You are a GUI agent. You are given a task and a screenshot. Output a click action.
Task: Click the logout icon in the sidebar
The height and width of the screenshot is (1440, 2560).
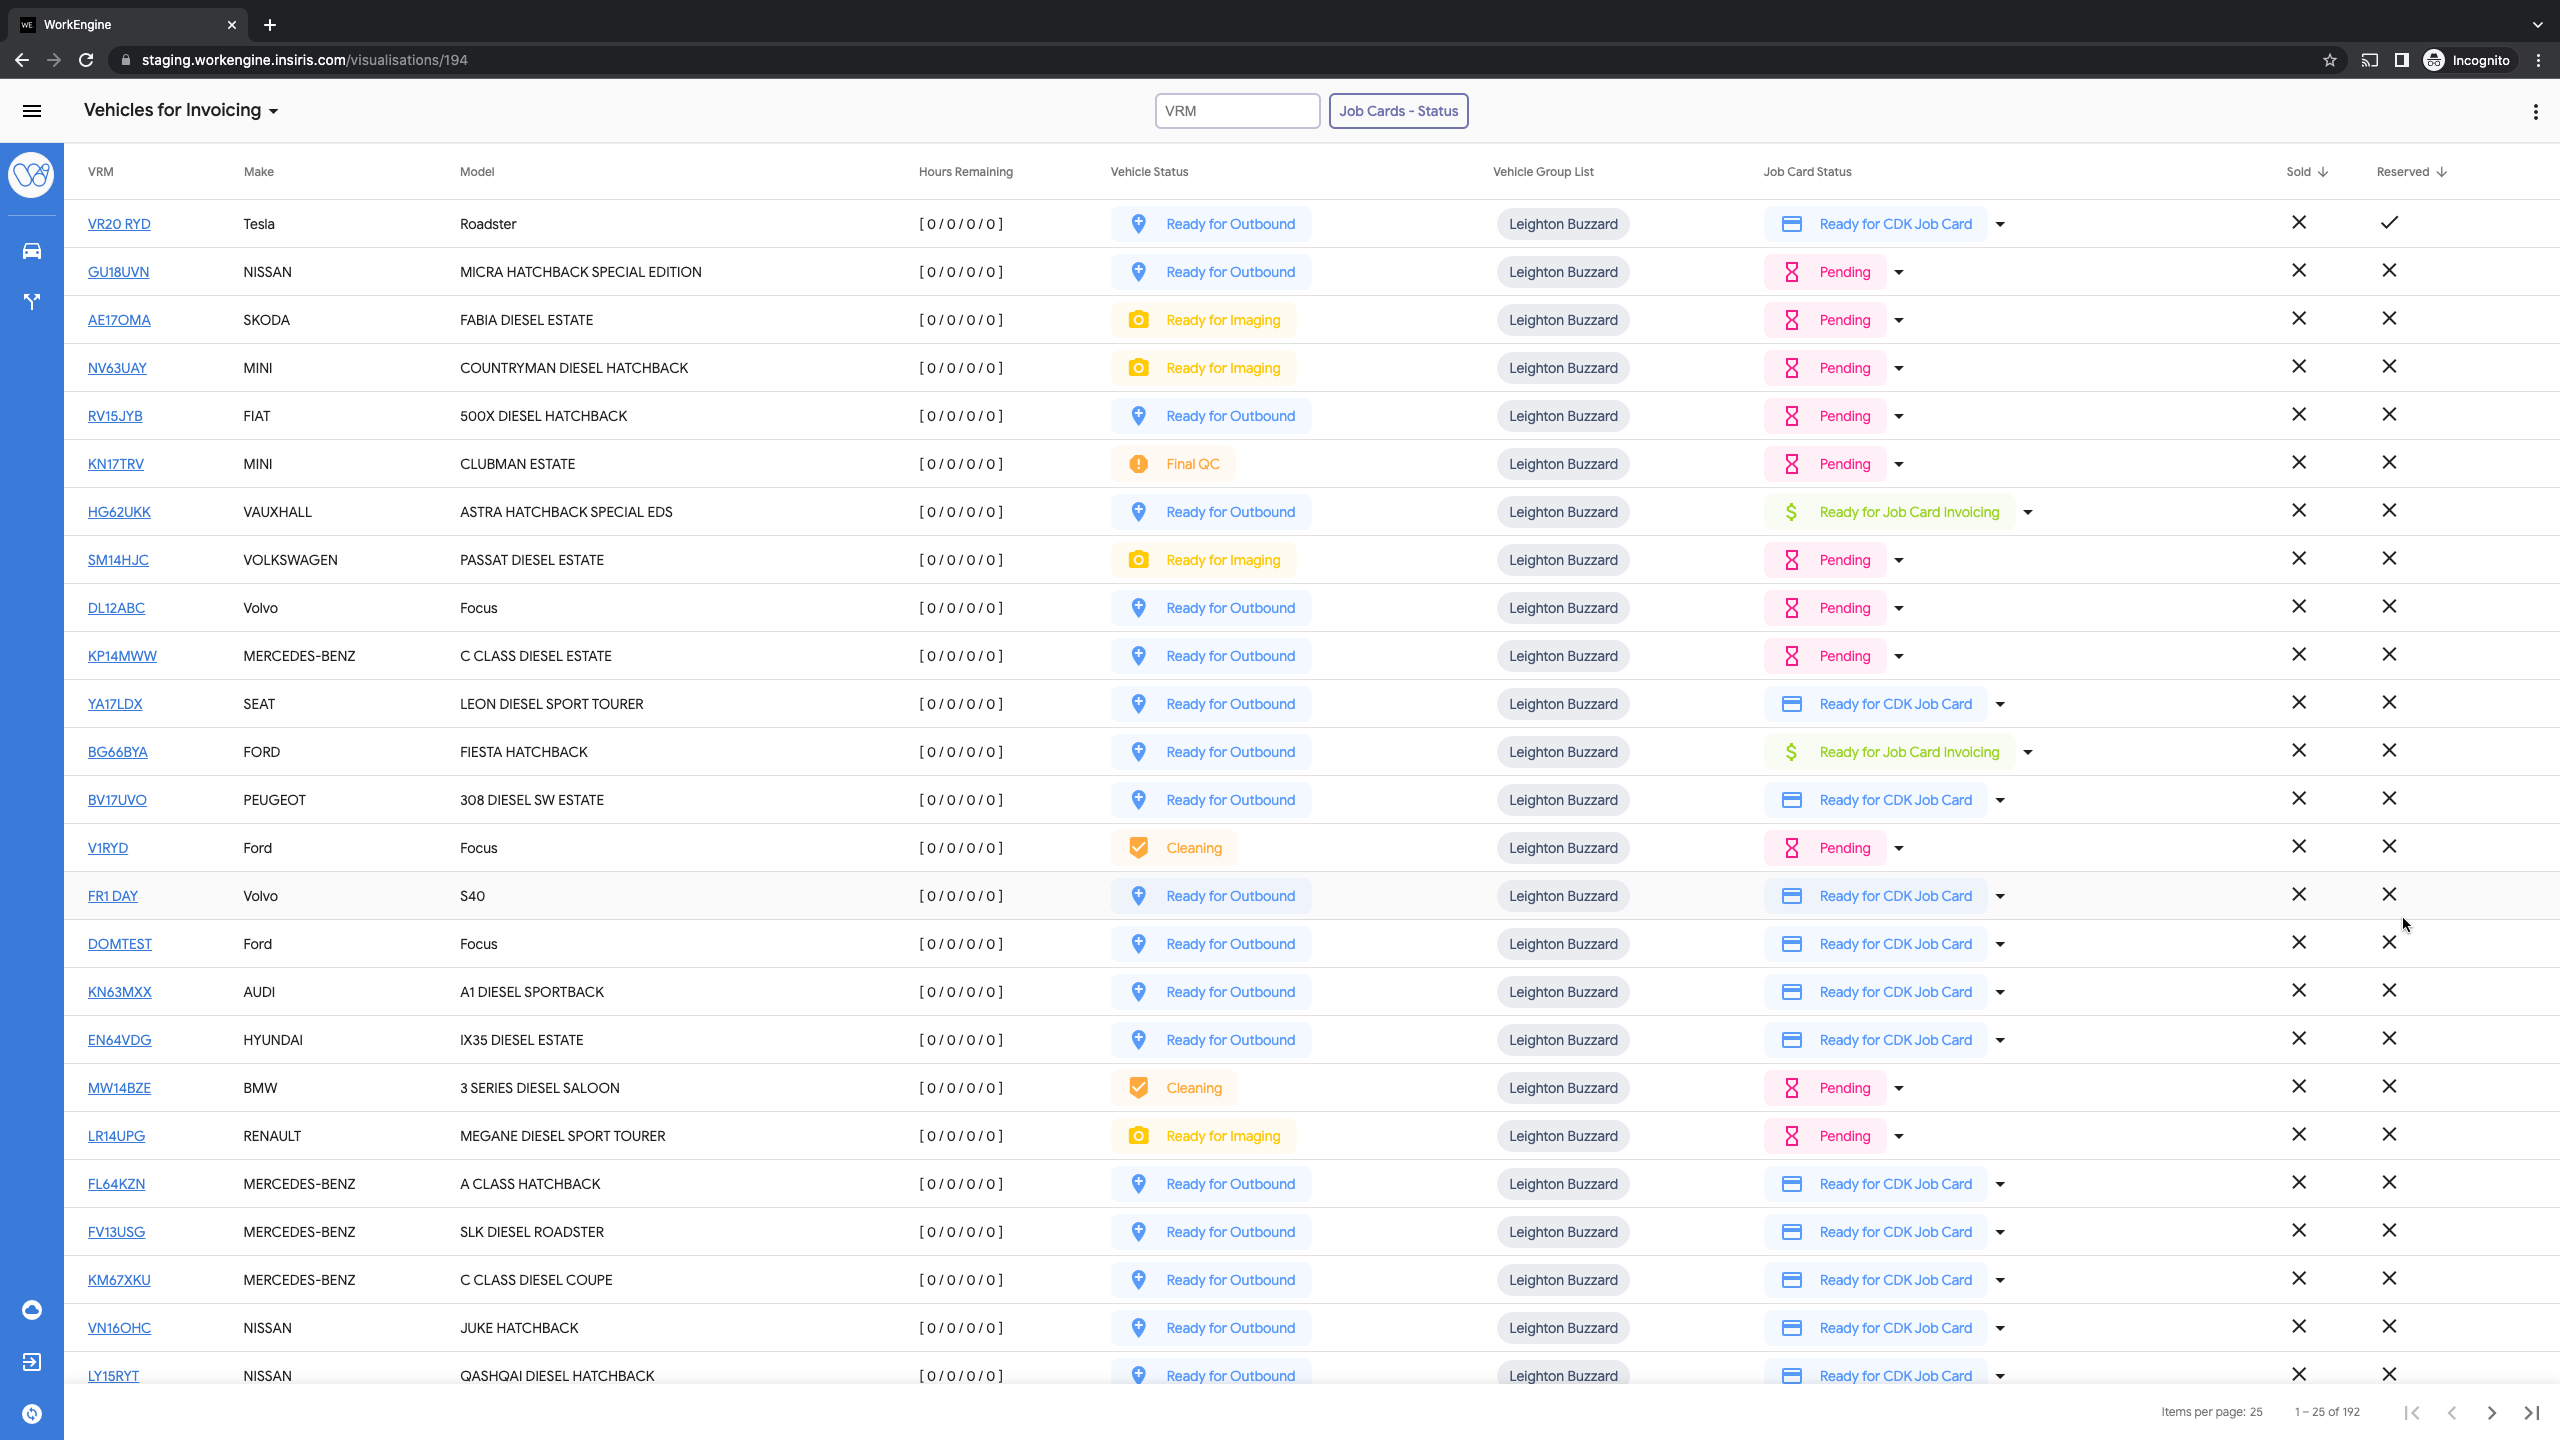32,1362
